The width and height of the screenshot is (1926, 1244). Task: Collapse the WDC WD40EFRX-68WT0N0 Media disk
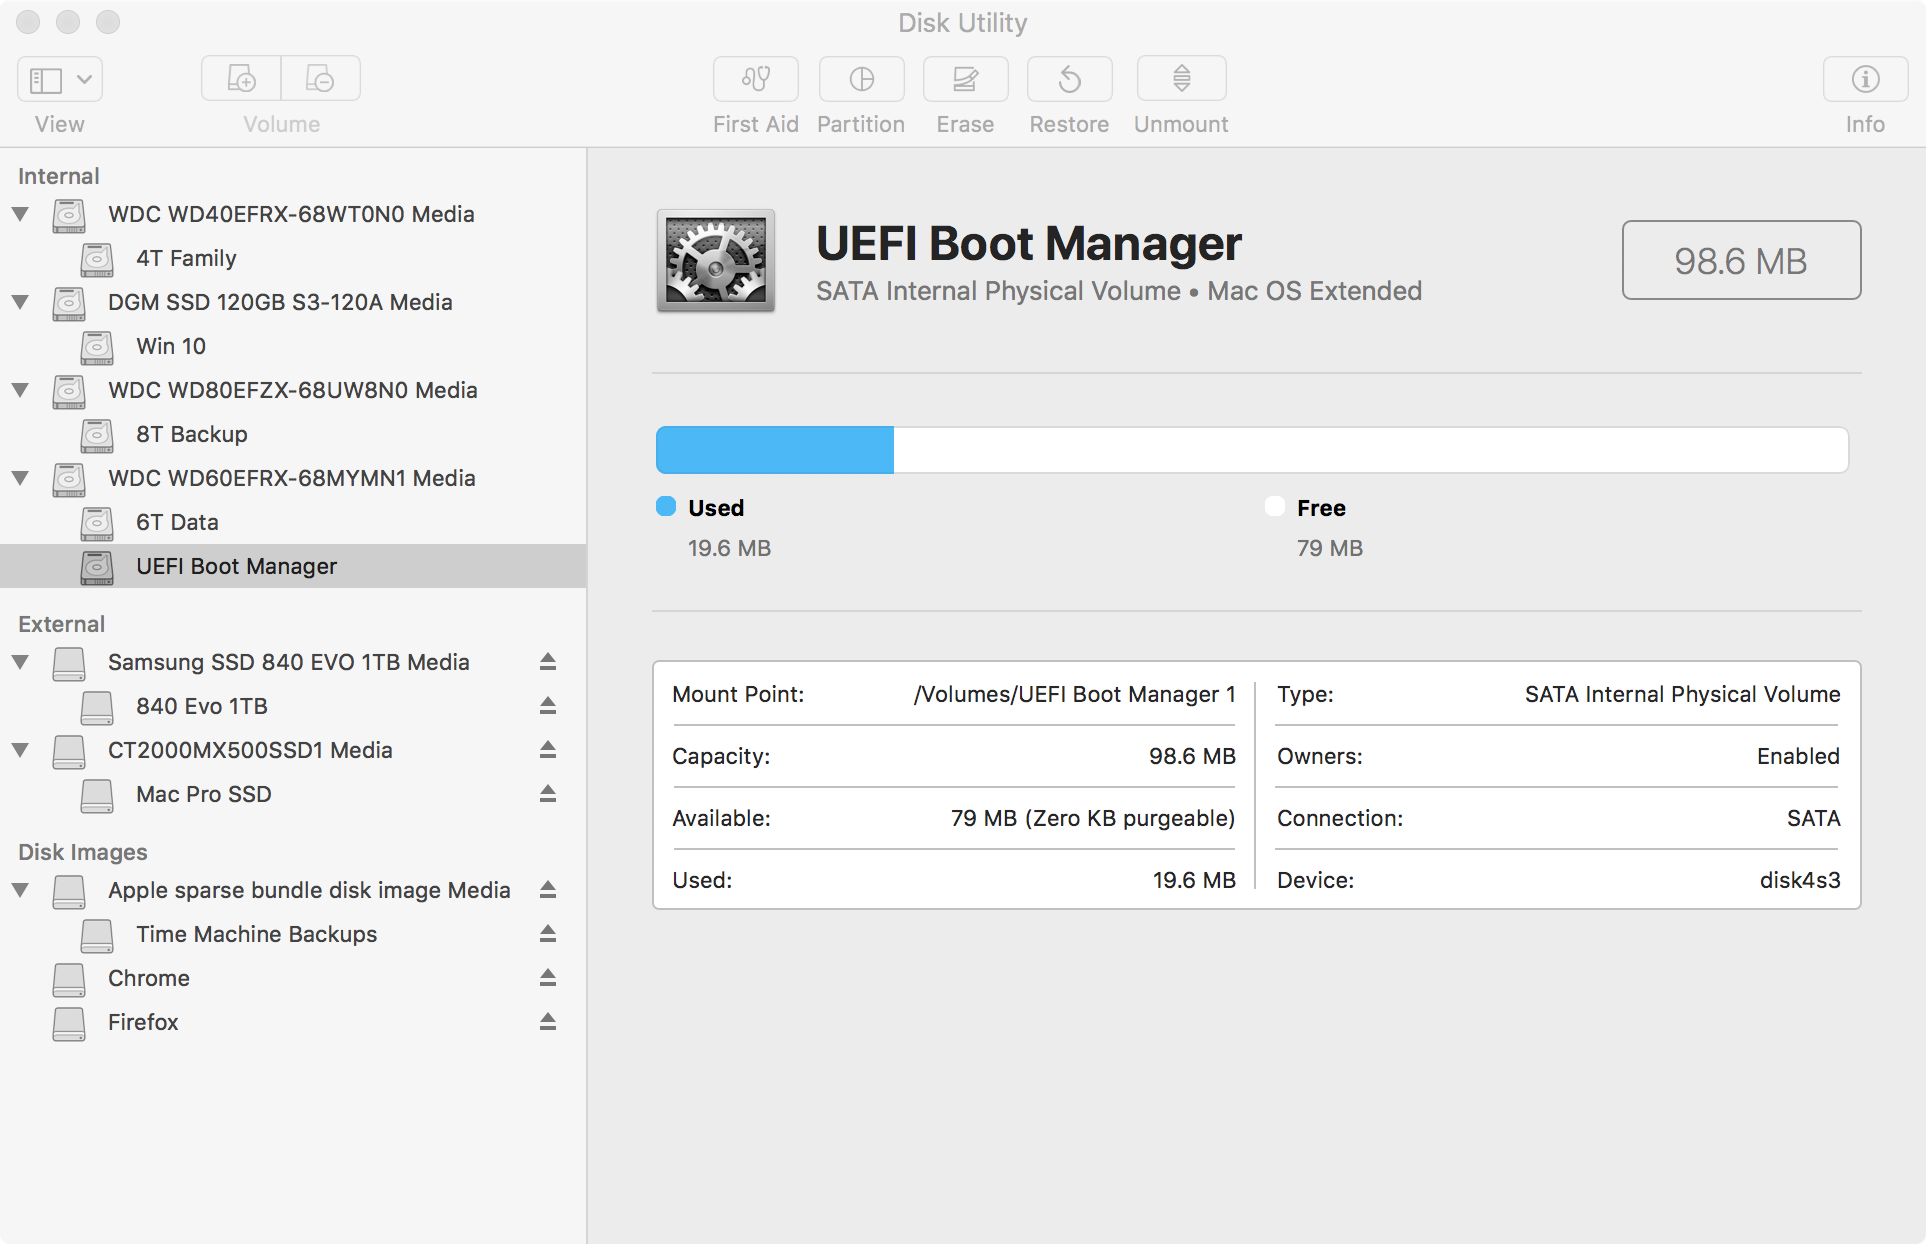(20, 214)
